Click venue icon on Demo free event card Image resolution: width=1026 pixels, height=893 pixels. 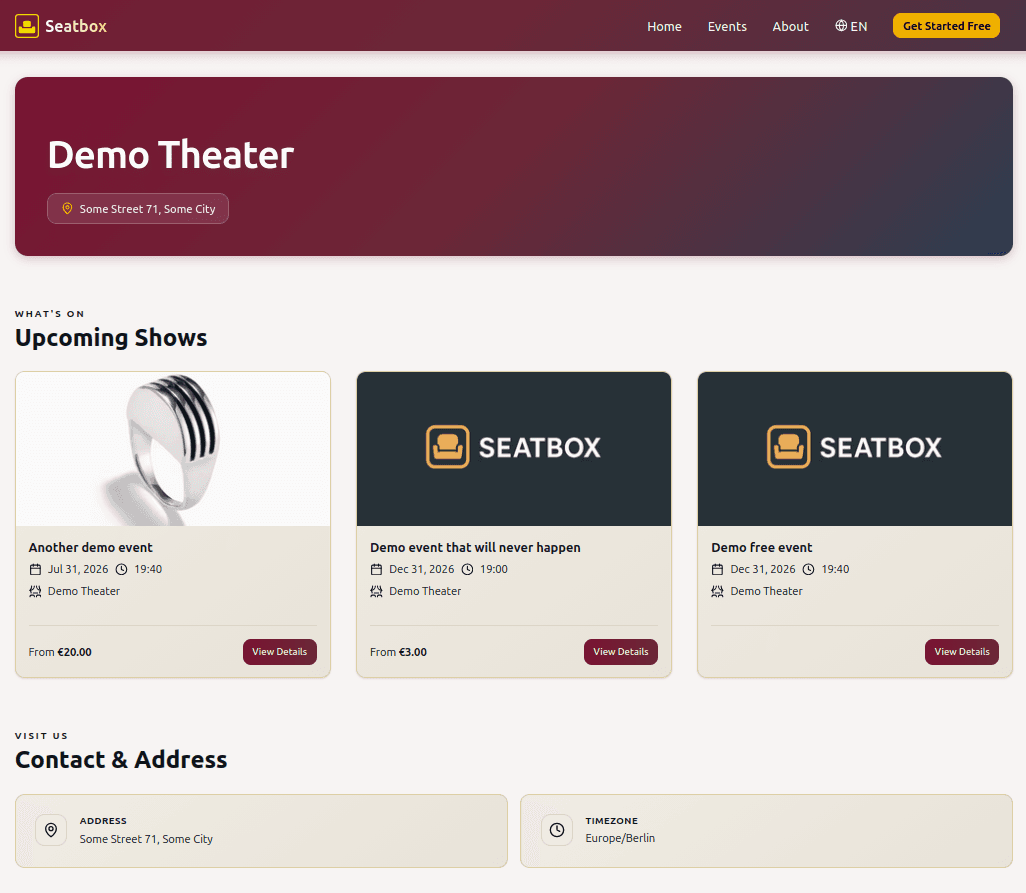[x=717, y=591]
